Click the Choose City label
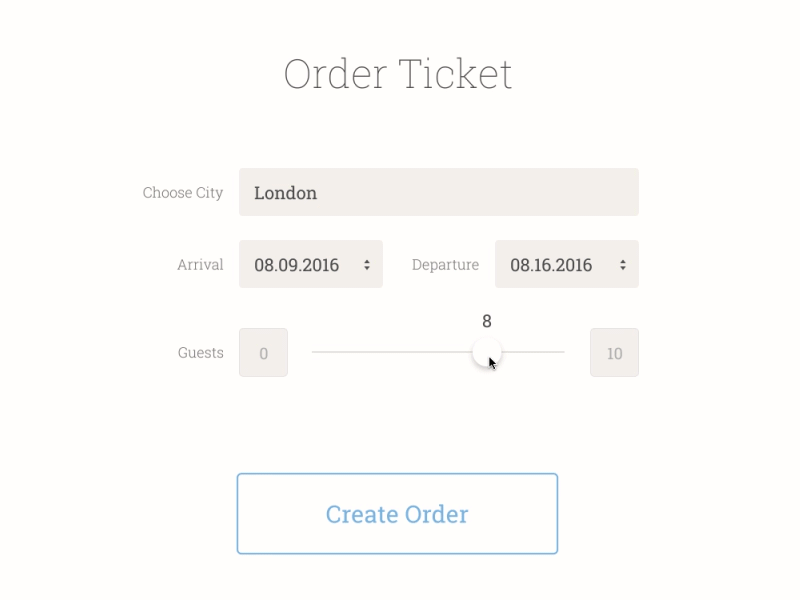This screenshot has height=600, width=800. click(184, 193)
